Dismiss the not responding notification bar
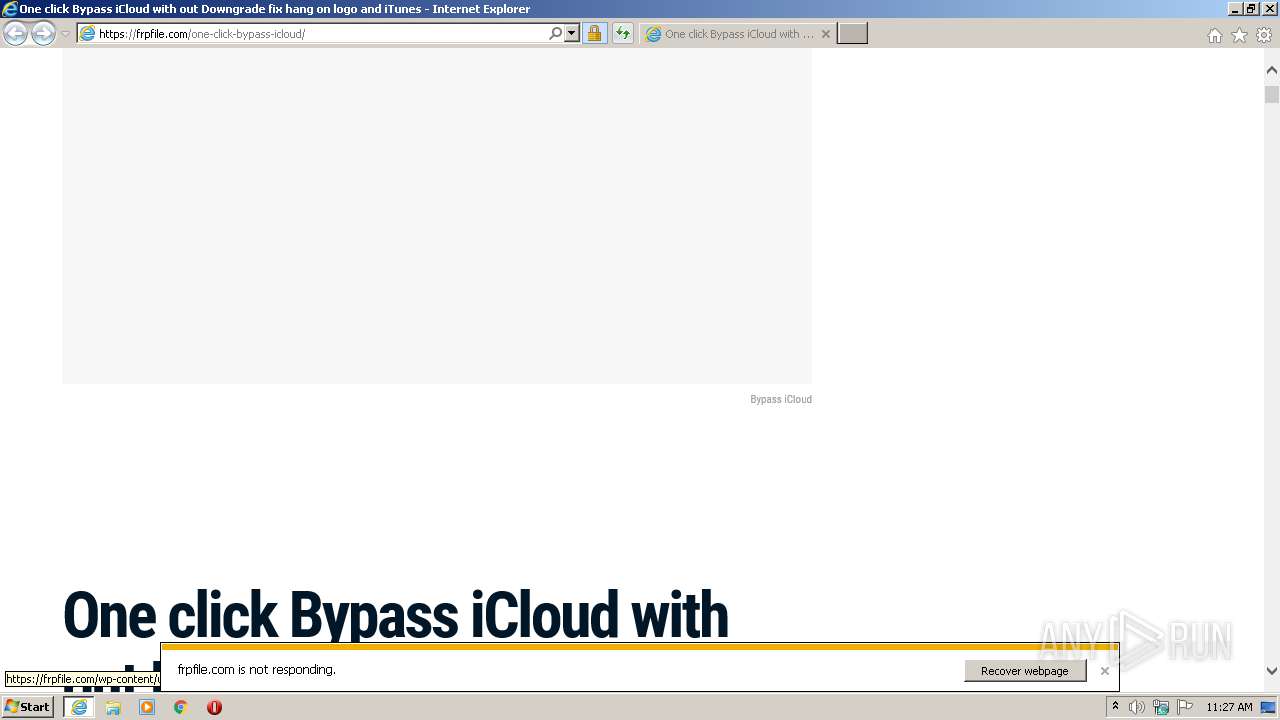Screen dimensions: 1280x720 pos(1104,671)
